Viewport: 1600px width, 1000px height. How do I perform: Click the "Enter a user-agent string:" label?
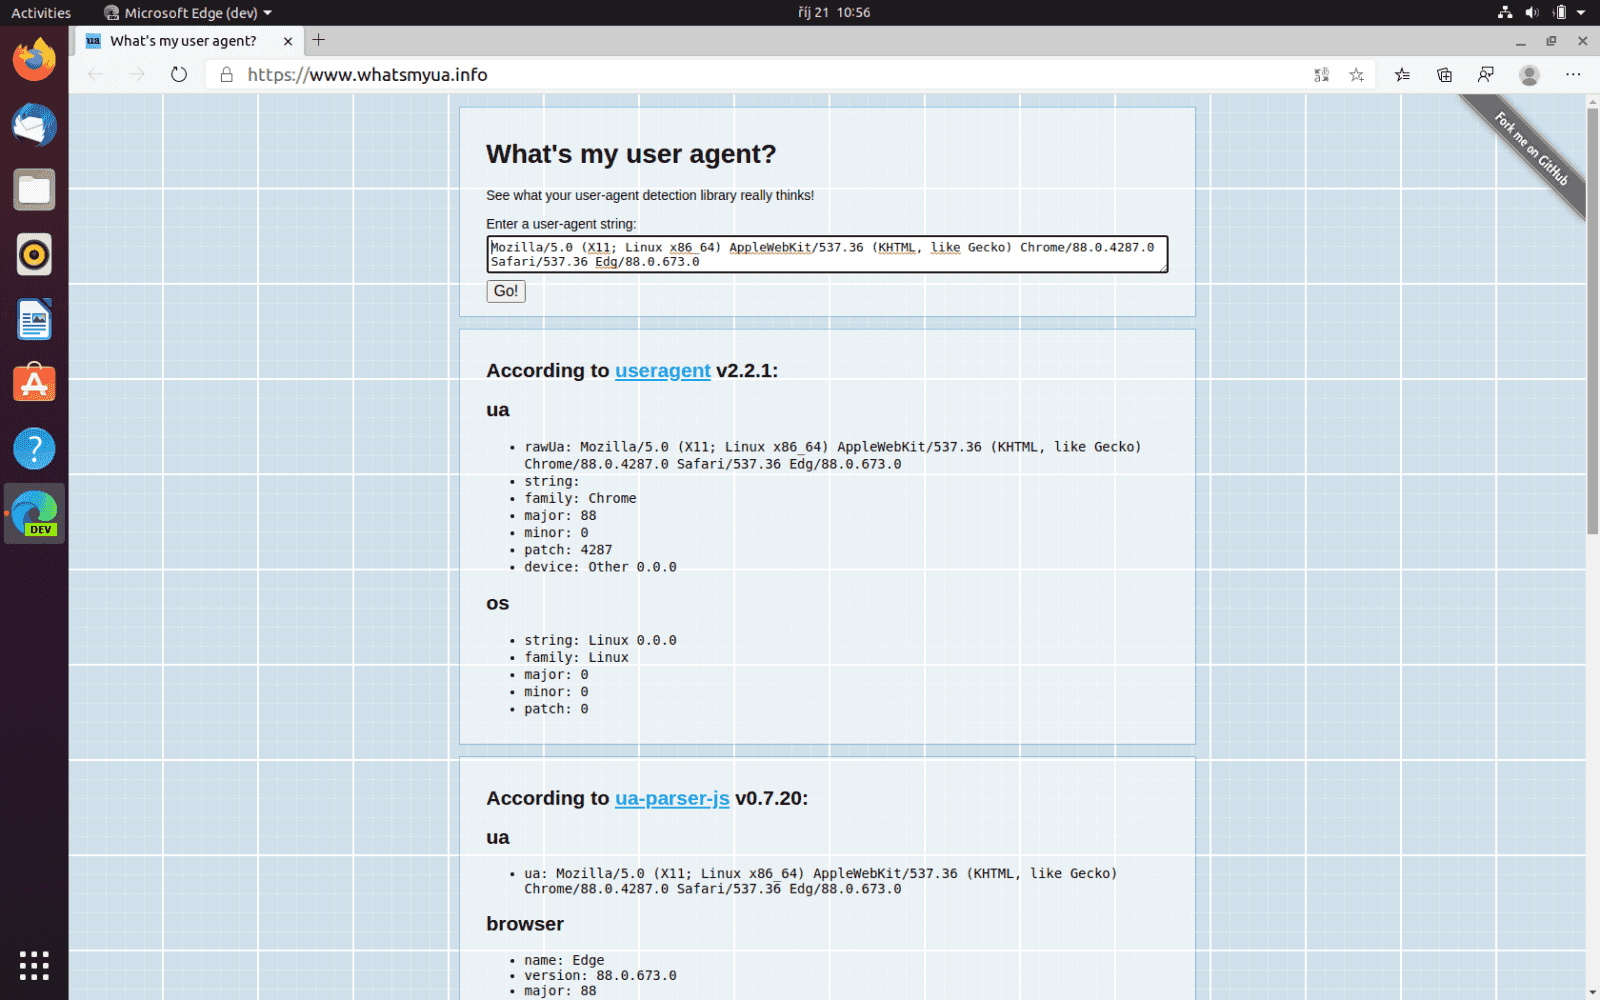coord(561,224)
